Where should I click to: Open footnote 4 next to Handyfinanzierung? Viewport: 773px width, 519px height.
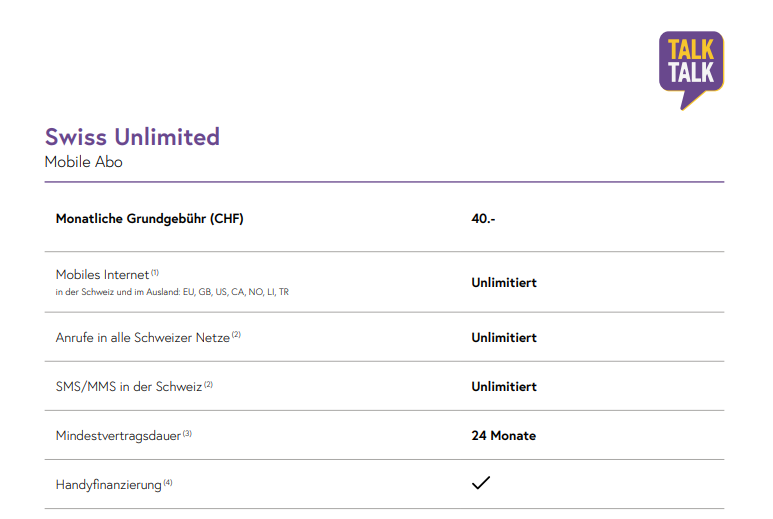168,482
